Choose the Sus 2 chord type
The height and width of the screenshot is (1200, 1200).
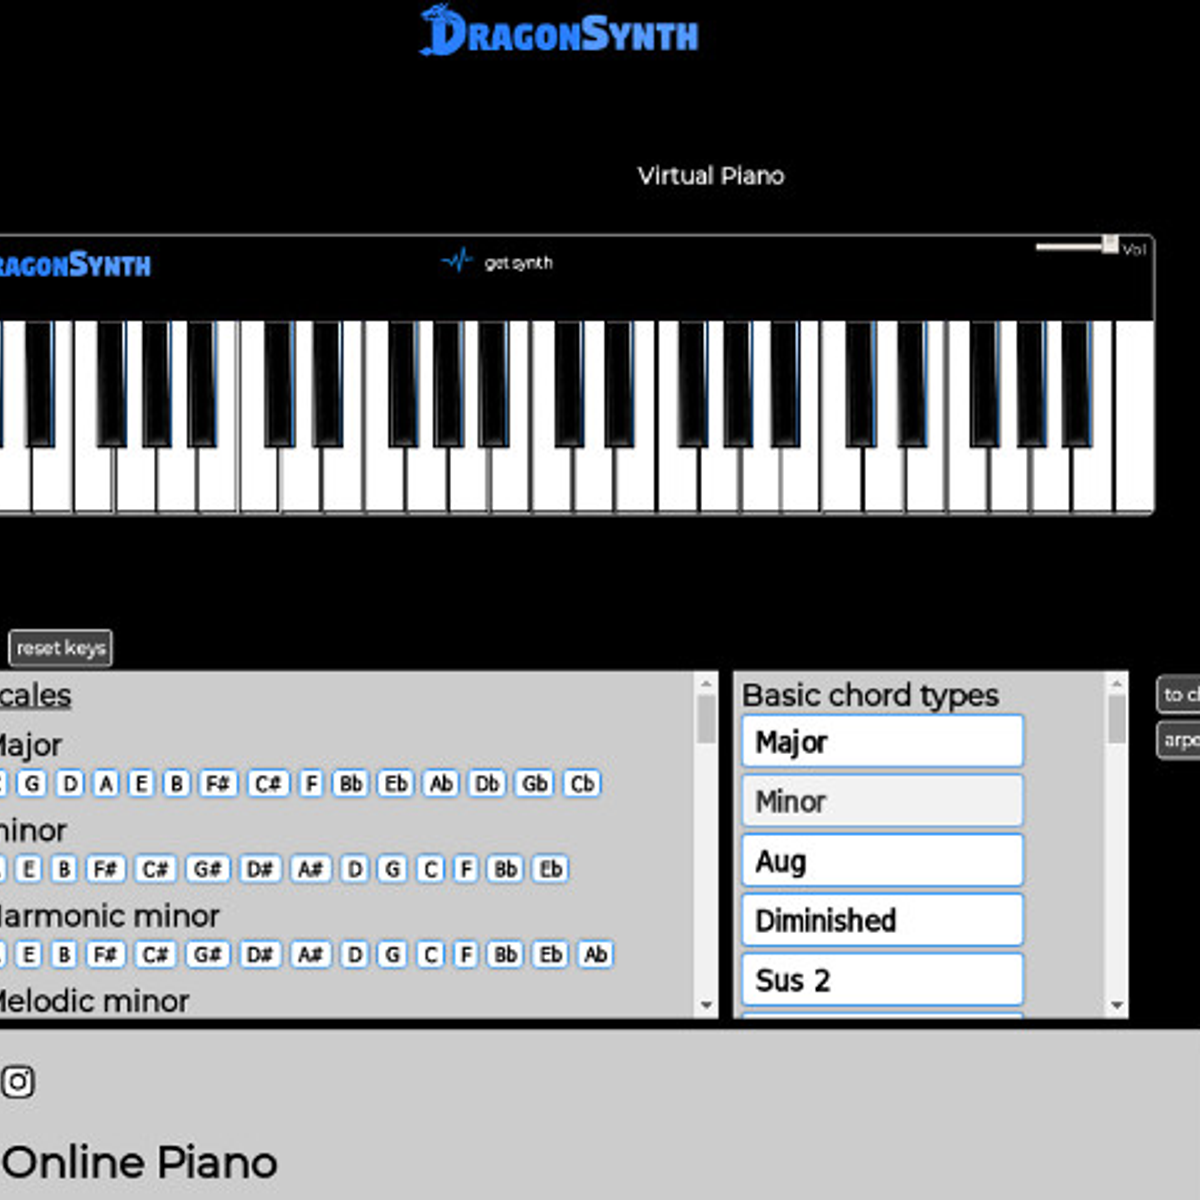tap(881, 980)
